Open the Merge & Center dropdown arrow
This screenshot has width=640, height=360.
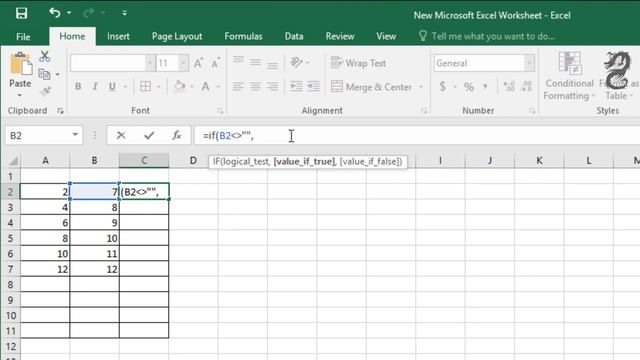click(x=421, y=87)
